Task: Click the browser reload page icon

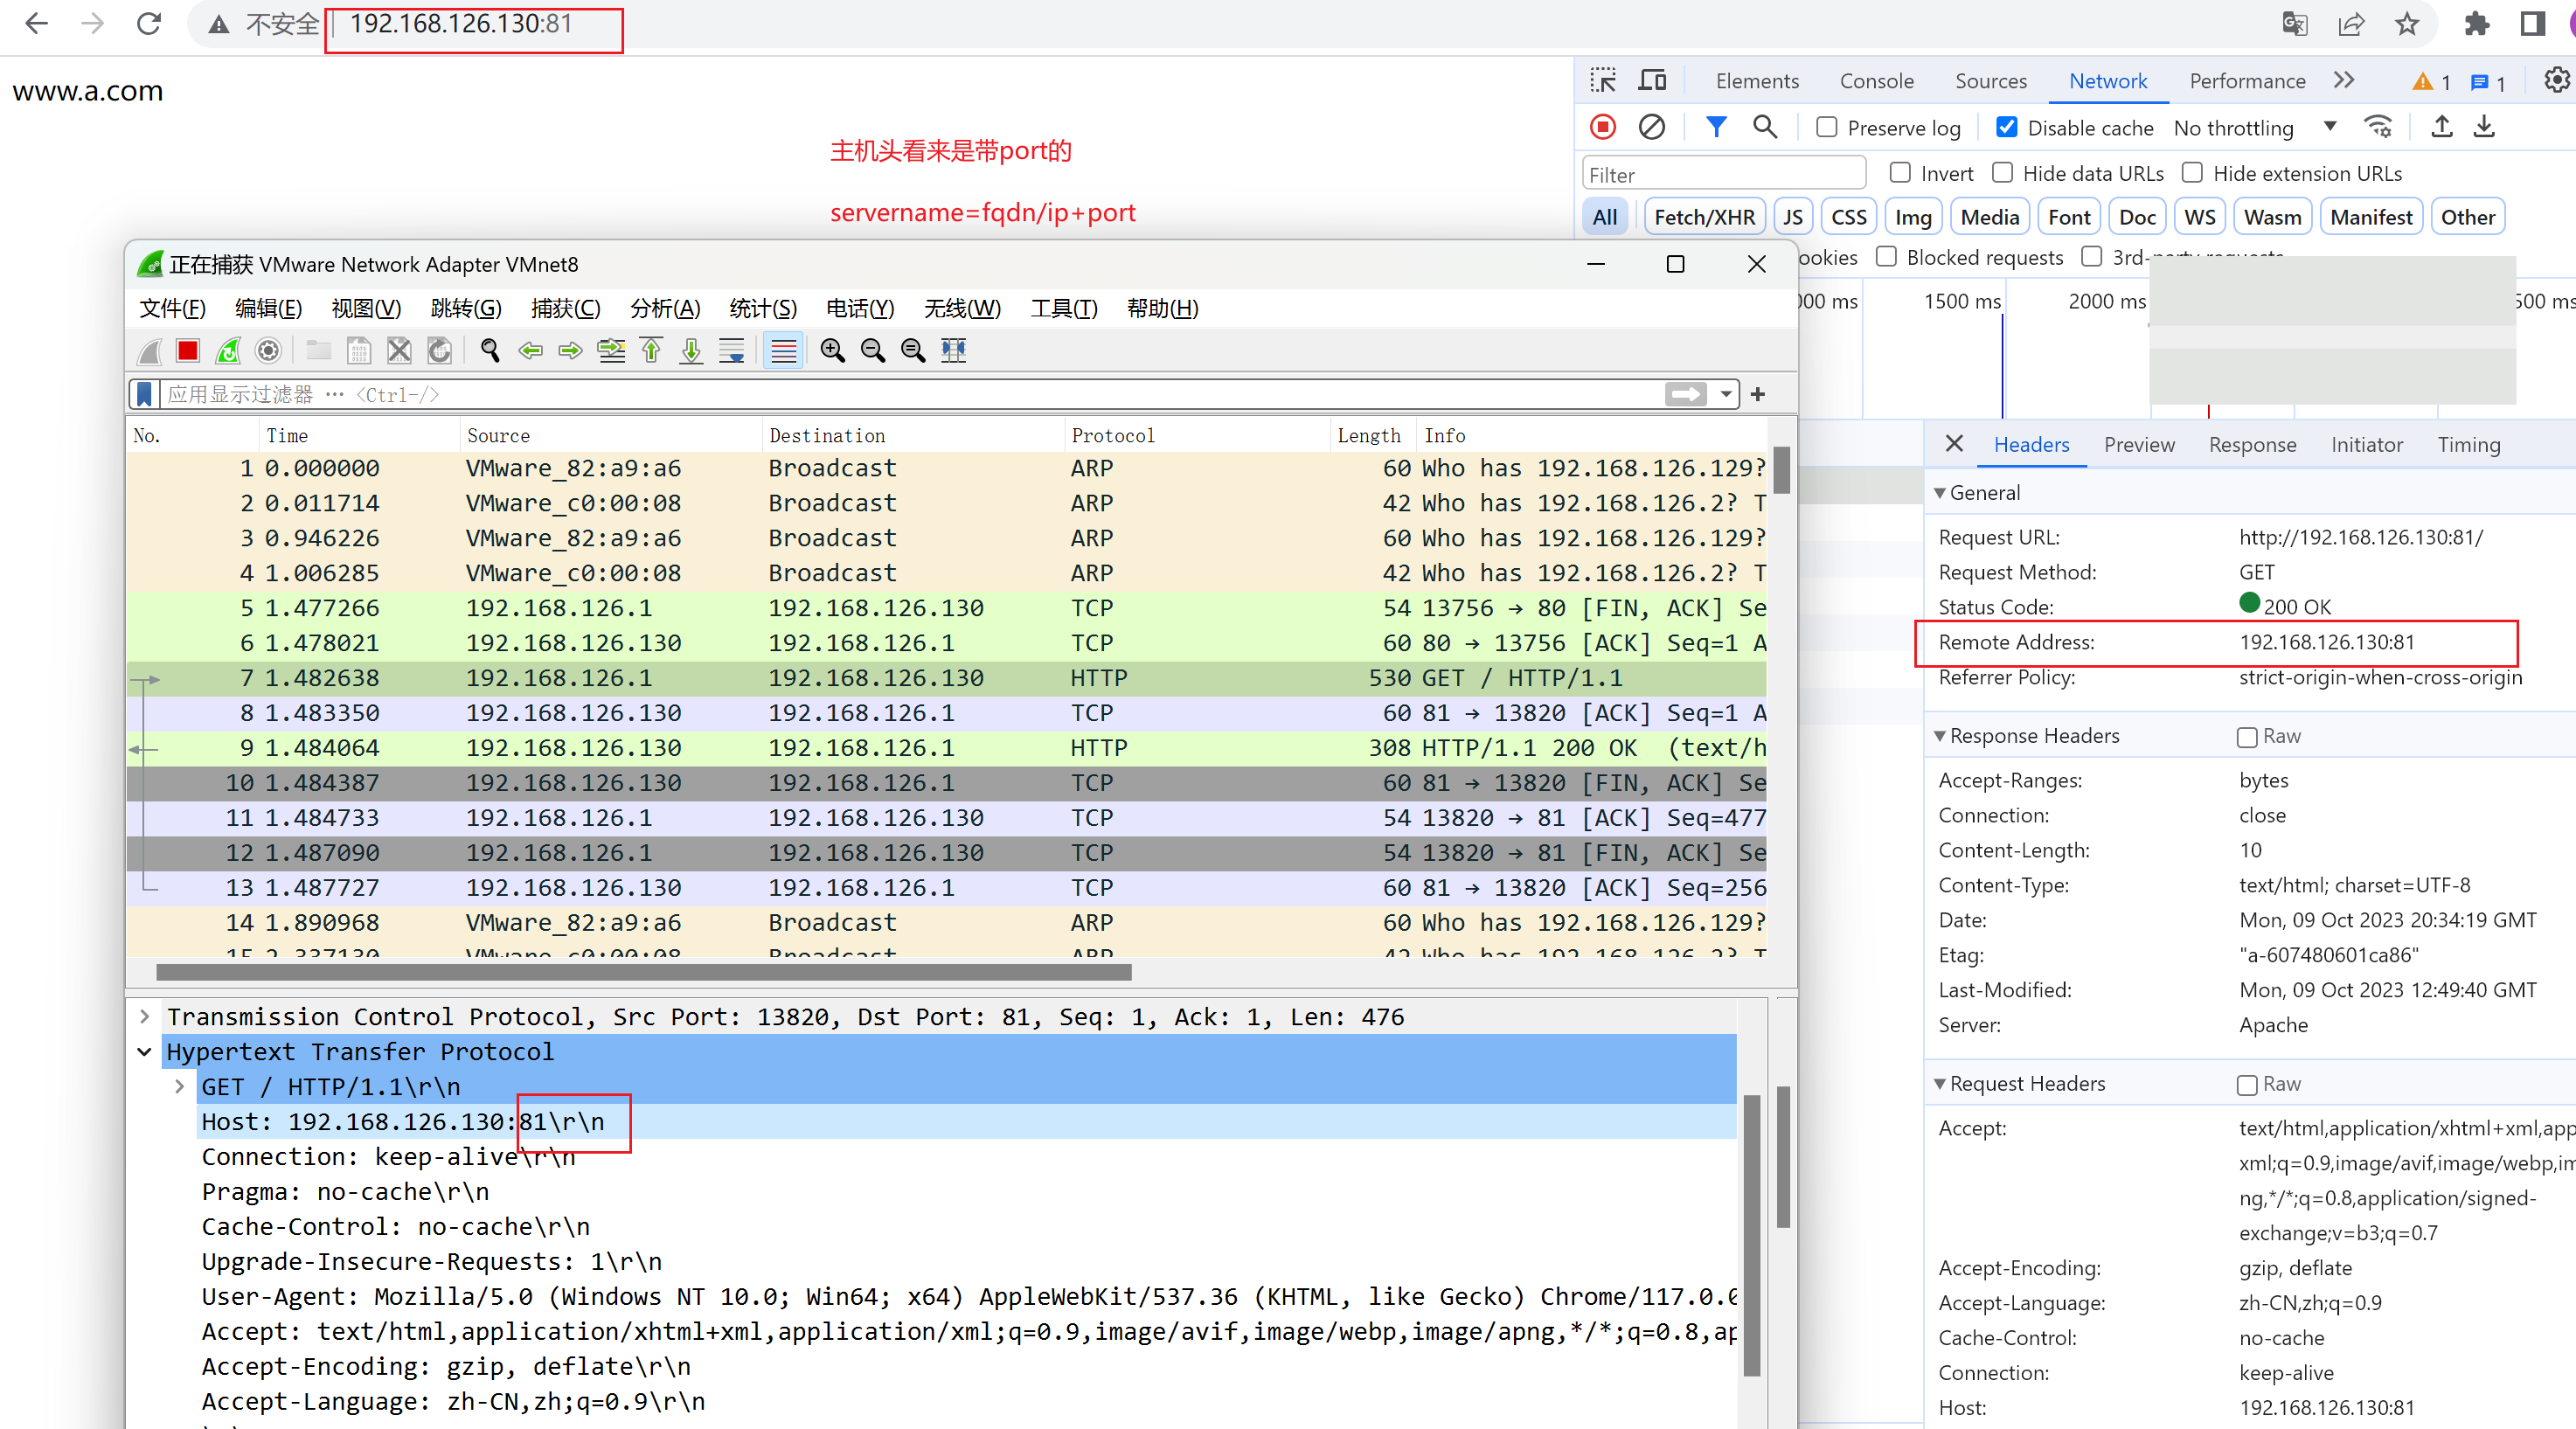Action: coord(149,24)
